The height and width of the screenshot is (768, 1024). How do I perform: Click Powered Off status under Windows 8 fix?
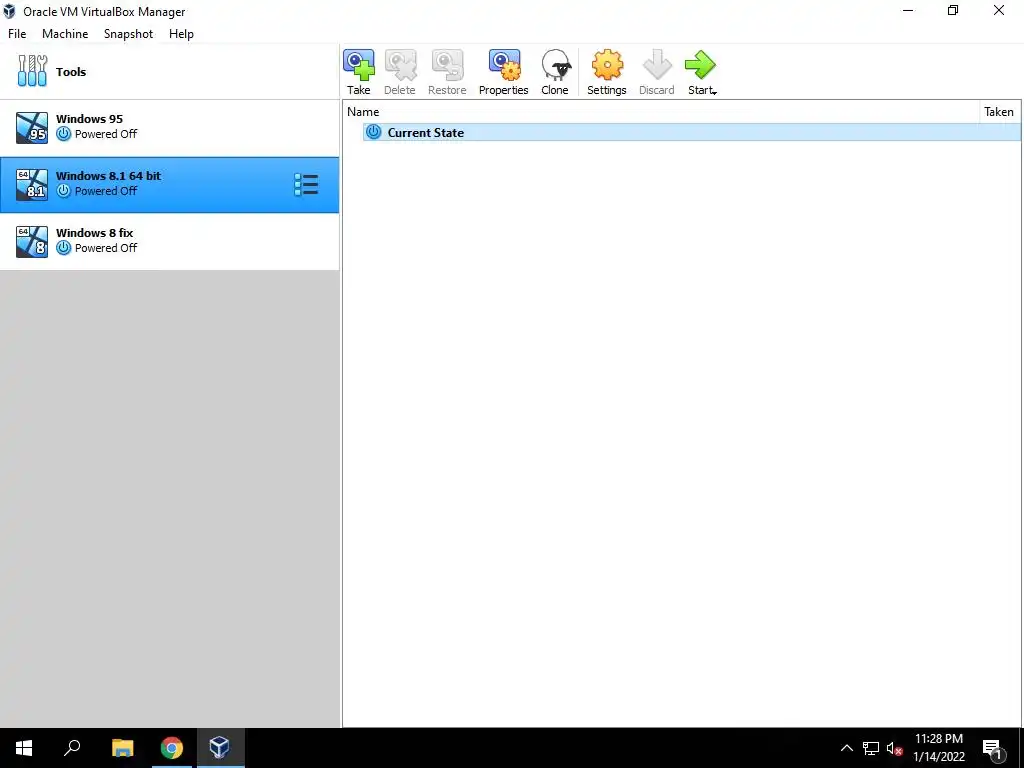(x=106, y=248)
